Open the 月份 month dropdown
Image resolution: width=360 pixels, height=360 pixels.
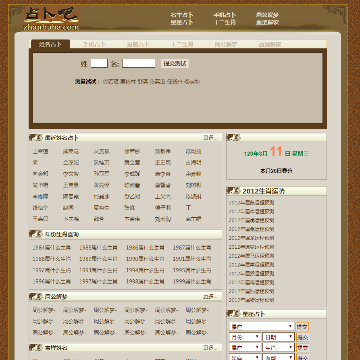coord(245,337)
